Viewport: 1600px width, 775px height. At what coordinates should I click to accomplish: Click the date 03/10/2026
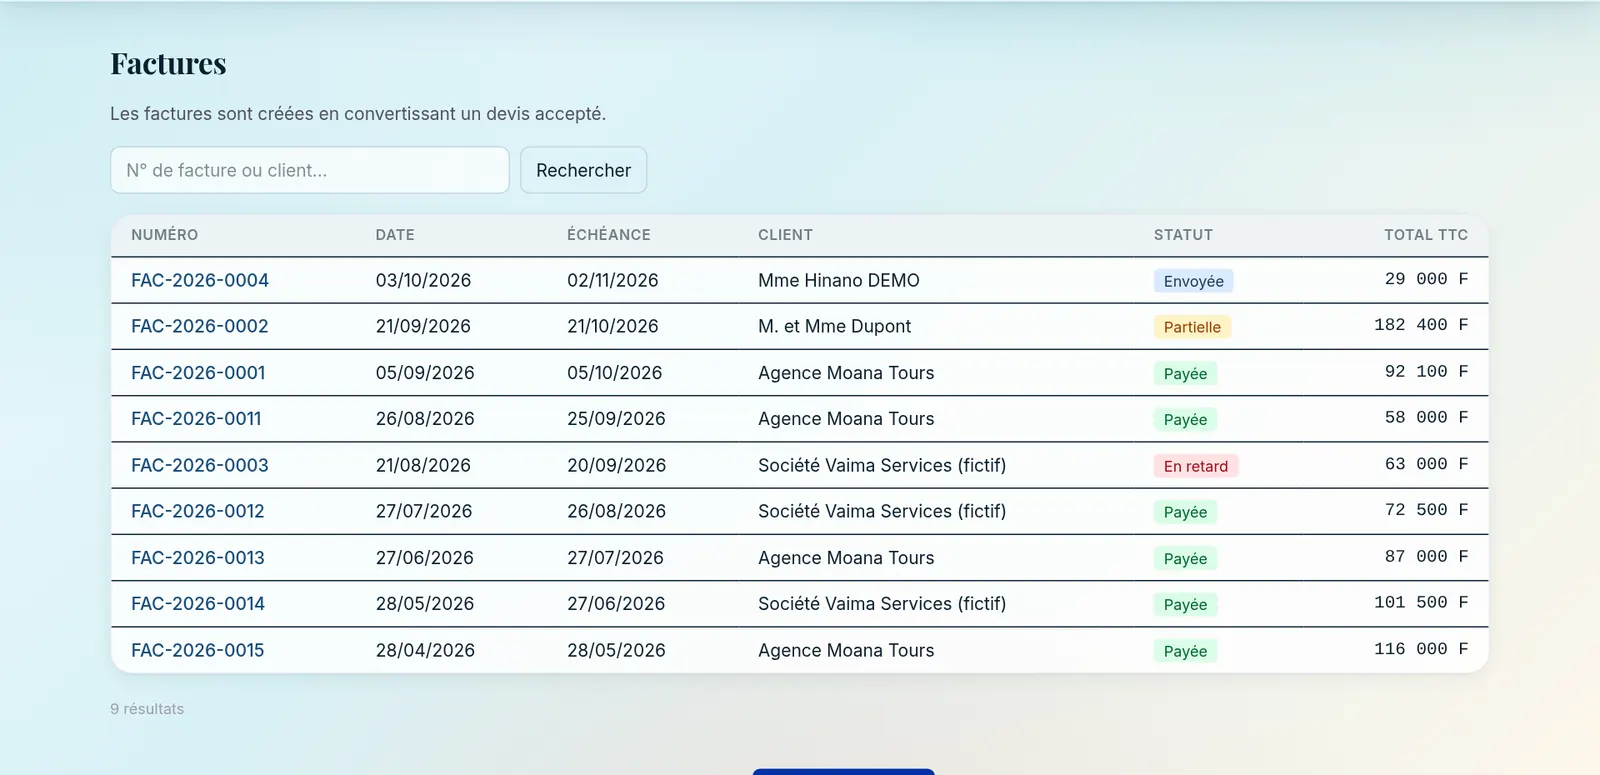pos(424,280)
